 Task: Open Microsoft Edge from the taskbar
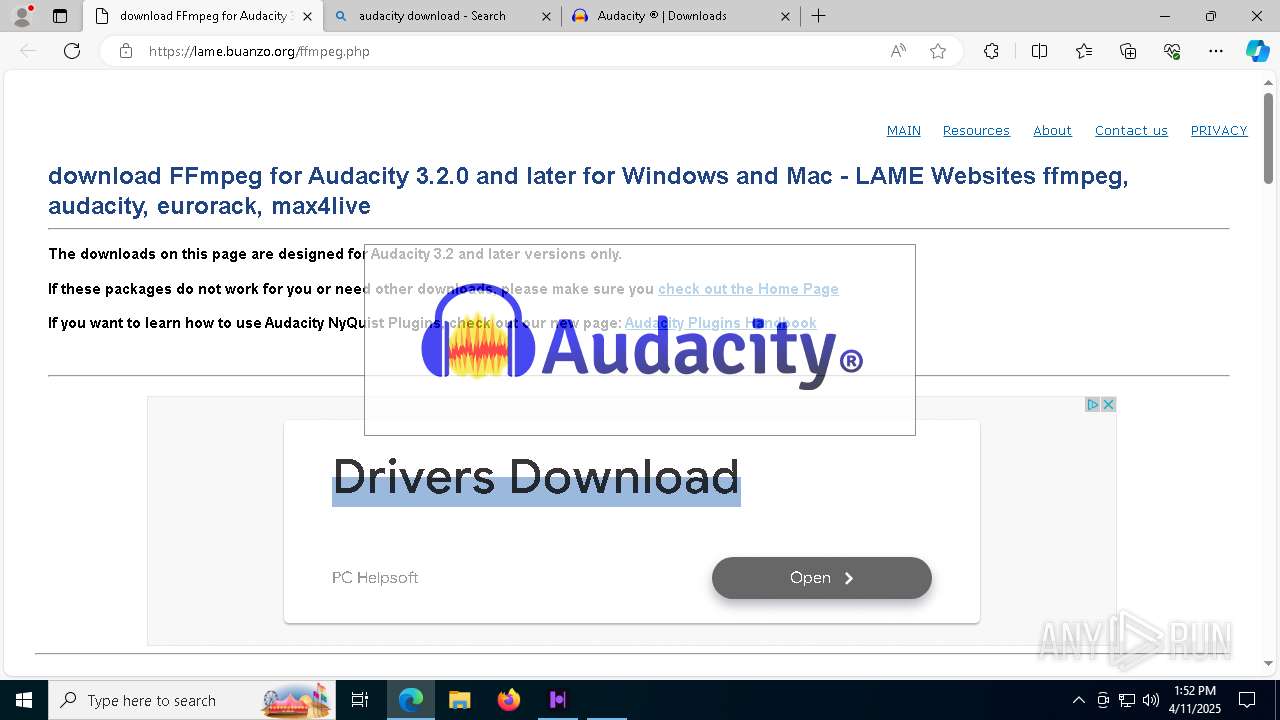tap(411, 700)
